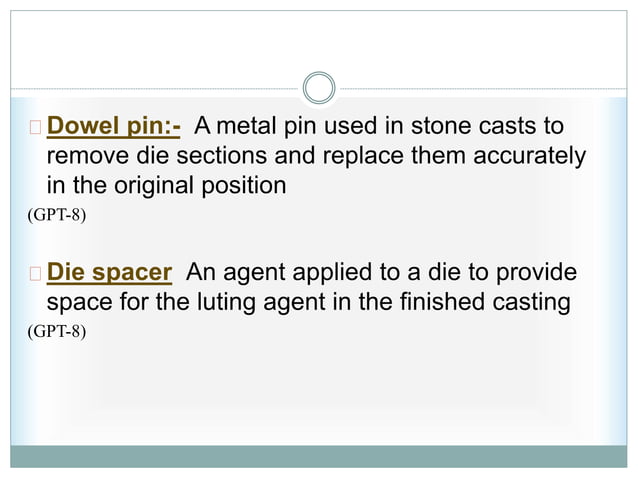638x478 pixels.
Task: Select the underlined 'Die spacer' heading
Action: tap(110, 271)
